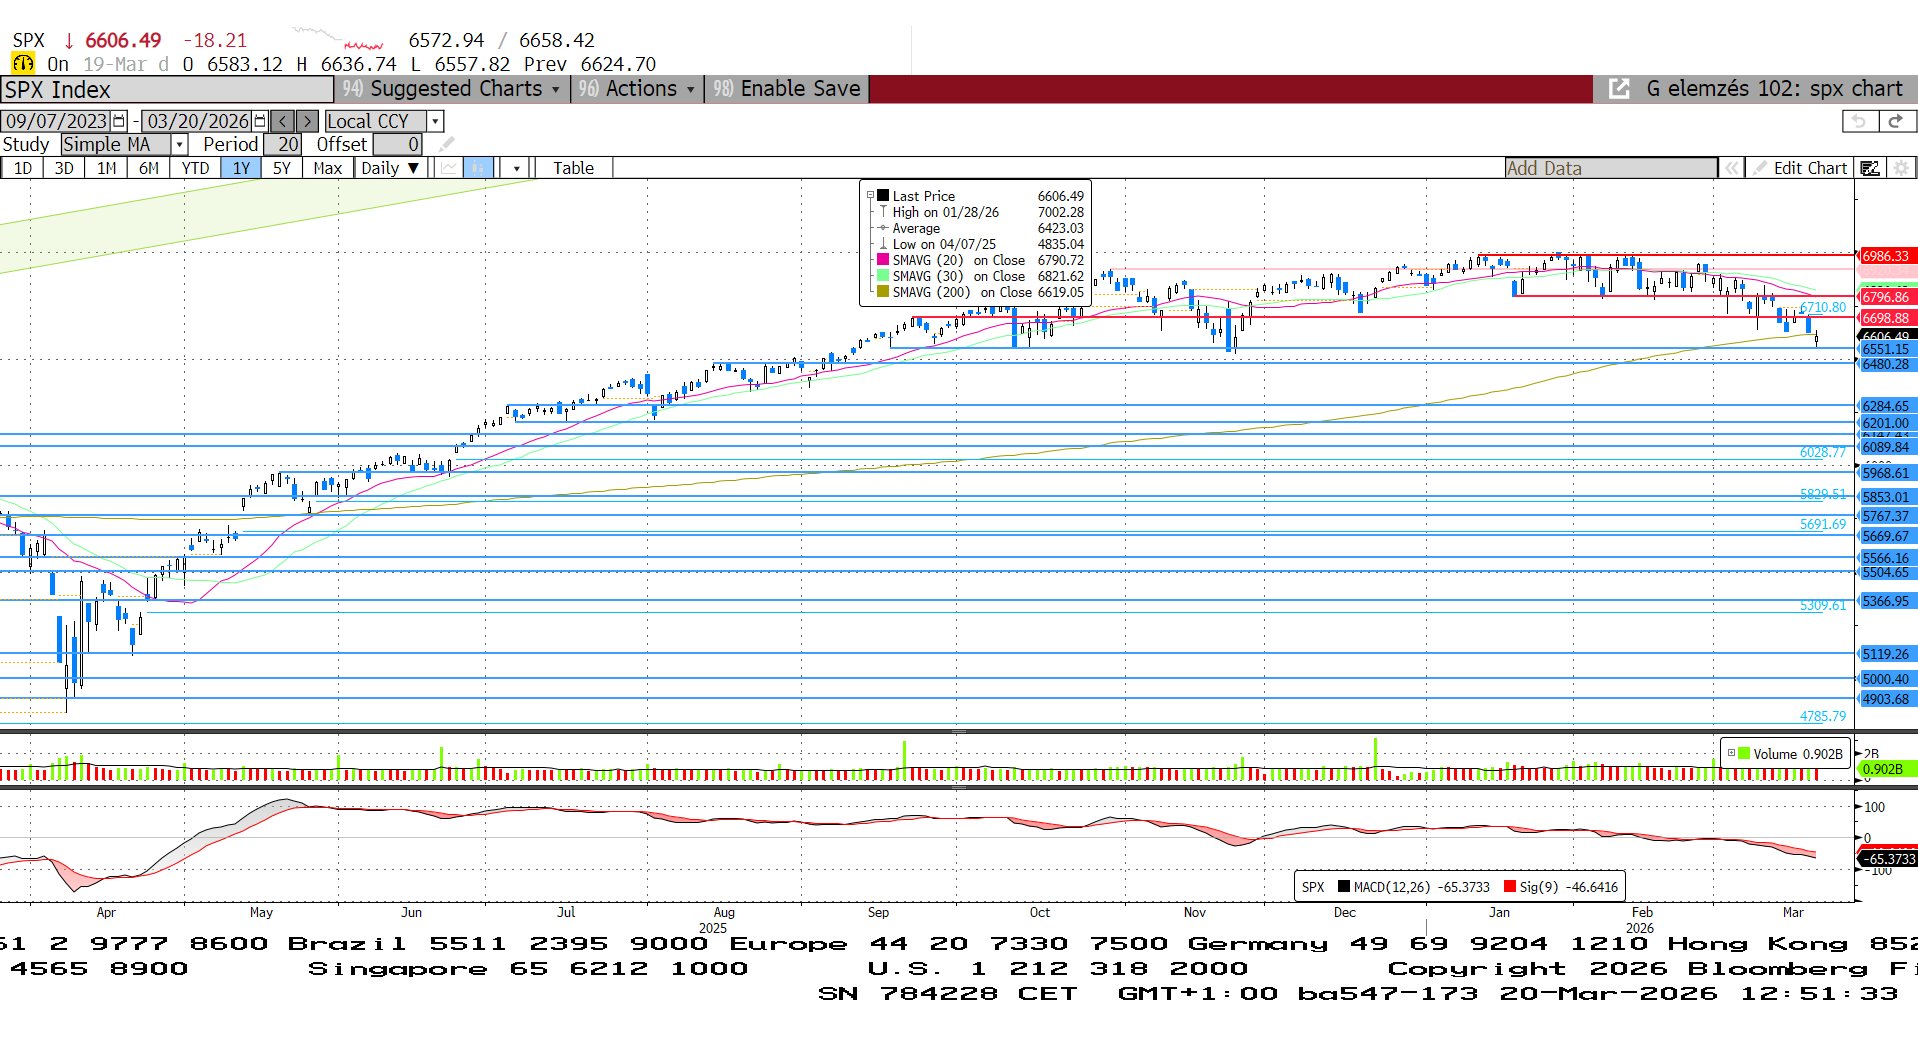
Task: Select the 5Y time range tab
Action: click(281, 168)
